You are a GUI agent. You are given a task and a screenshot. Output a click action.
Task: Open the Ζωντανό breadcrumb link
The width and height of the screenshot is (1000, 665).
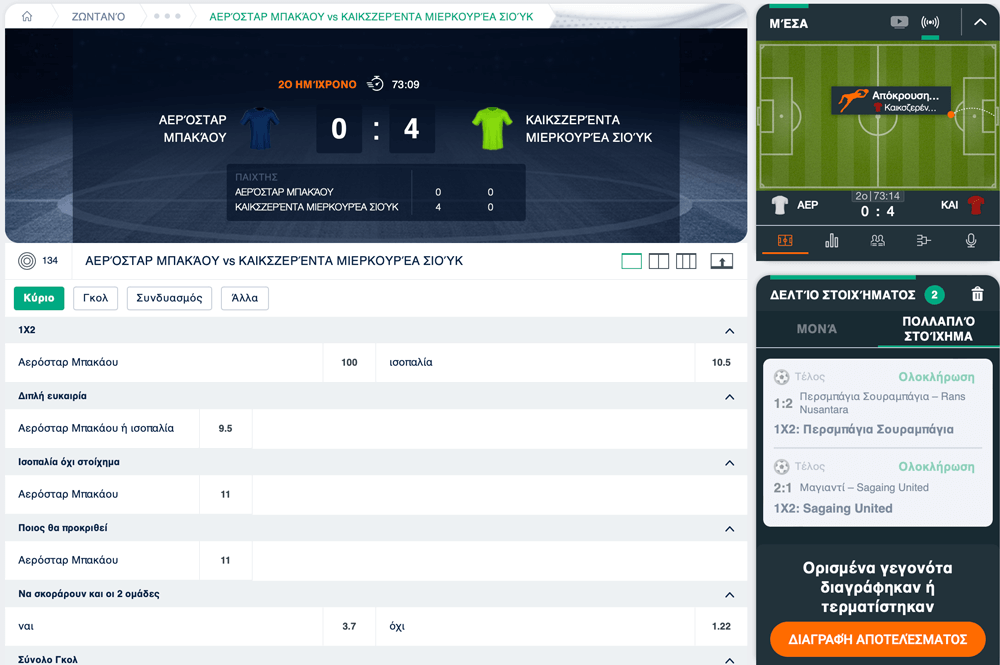click(98, 17)
